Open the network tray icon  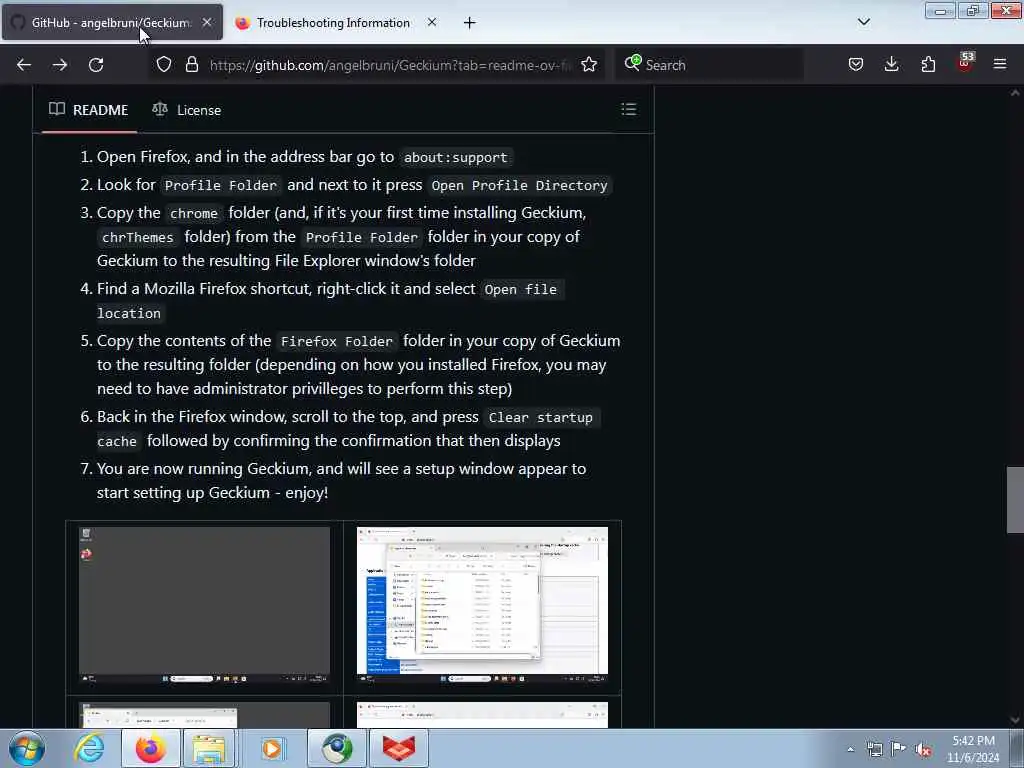click(x=874, y=749)
